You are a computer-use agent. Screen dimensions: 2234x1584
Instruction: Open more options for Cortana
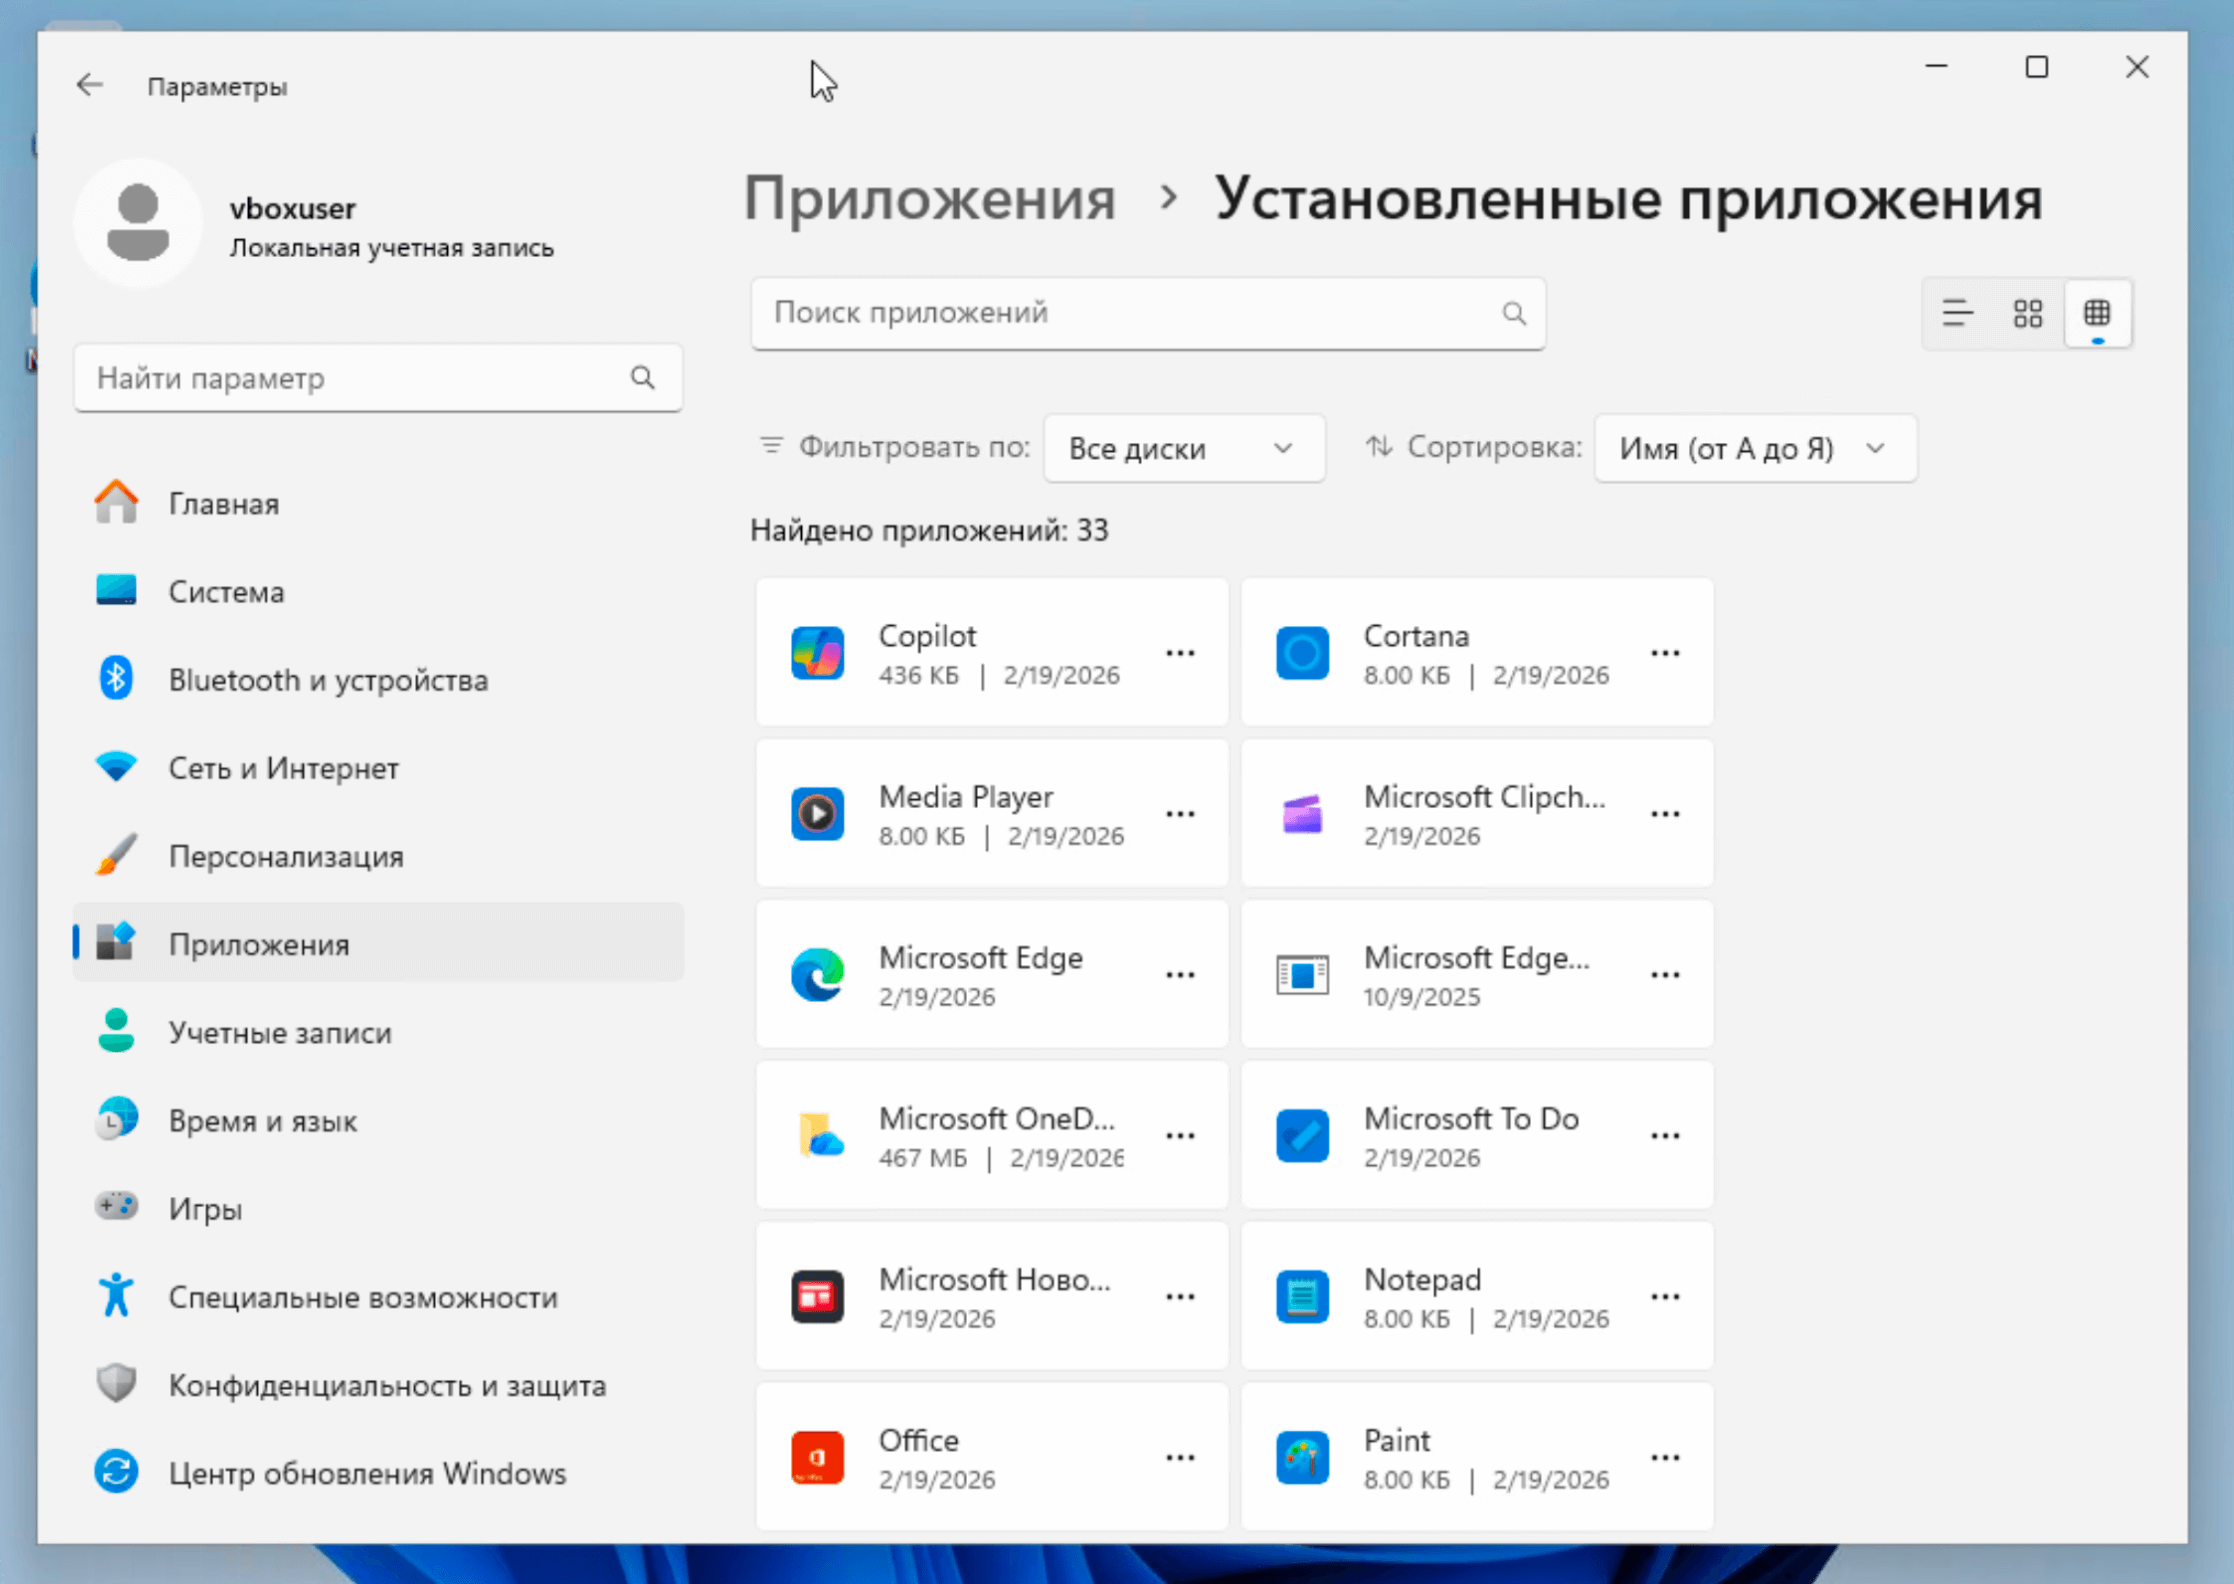pyautogui.click(x=1665, y=653)
